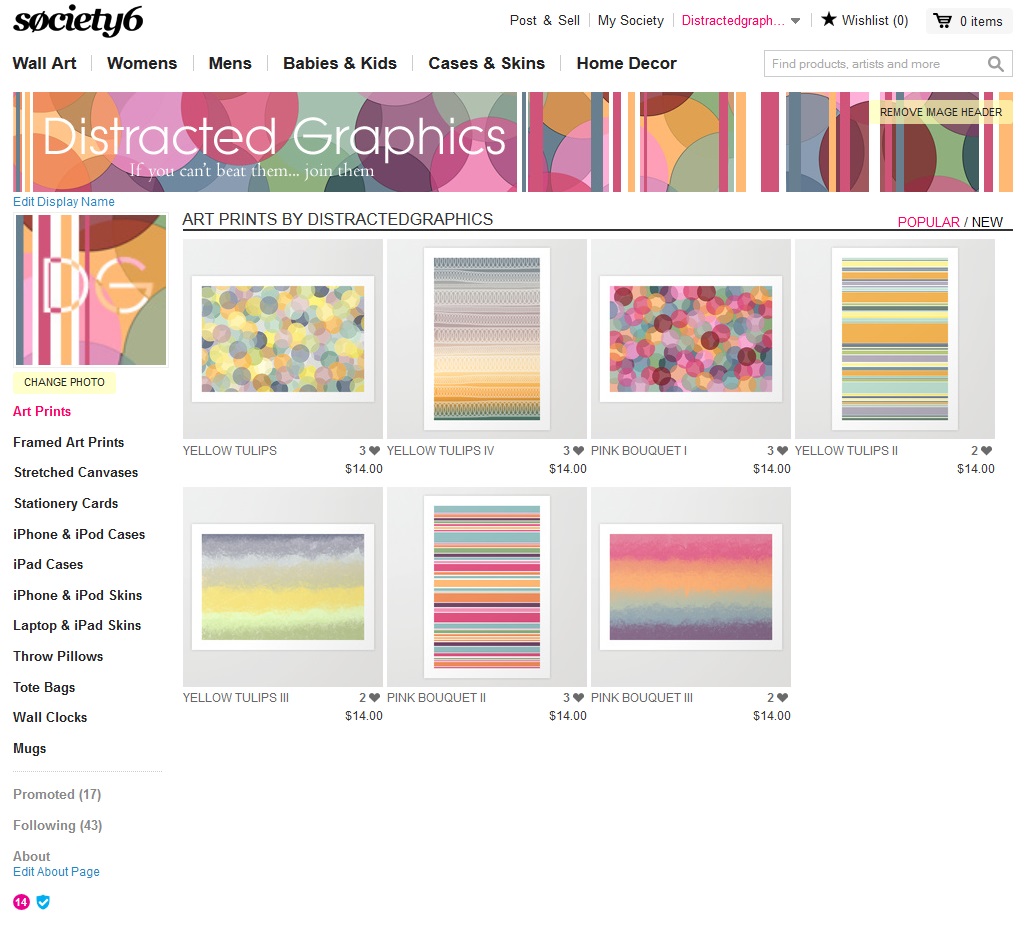Open the Wall Art menu
This screenshot has width=1028, height=930.
[45, 64]
